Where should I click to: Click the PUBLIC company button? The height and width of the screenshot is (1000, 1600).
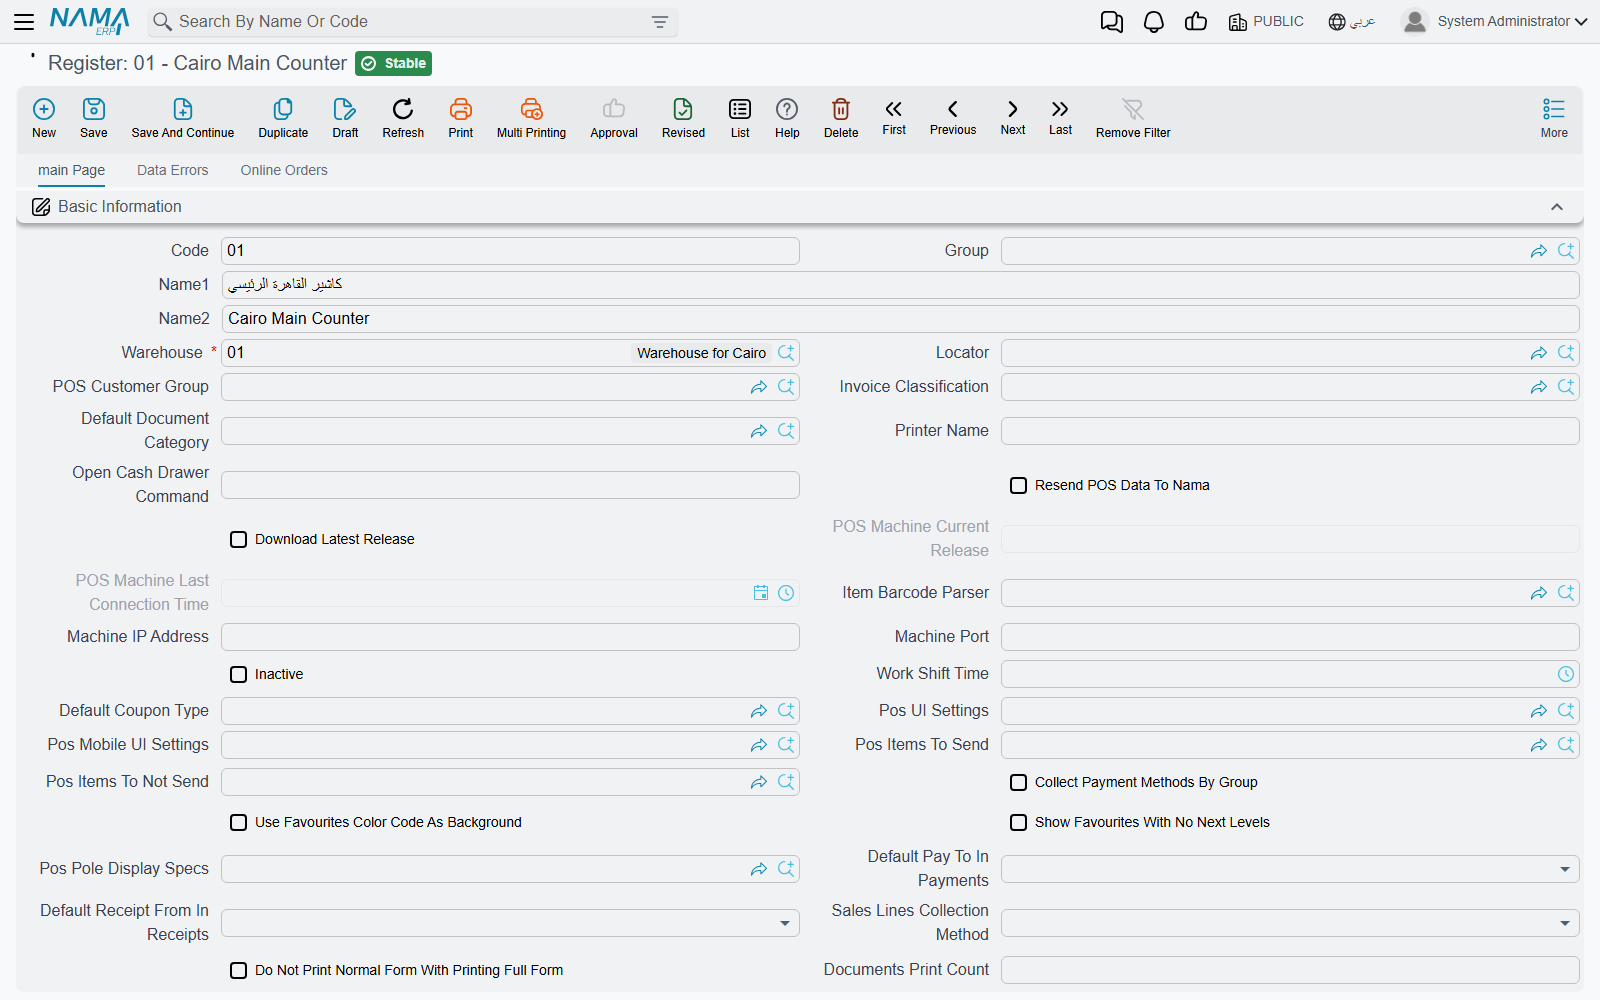click(x=1266, y=21)
